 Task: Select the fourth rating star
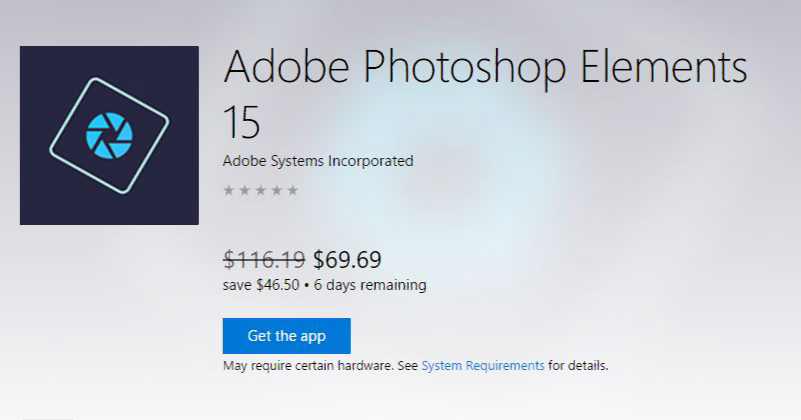click(x=276, y=191)
